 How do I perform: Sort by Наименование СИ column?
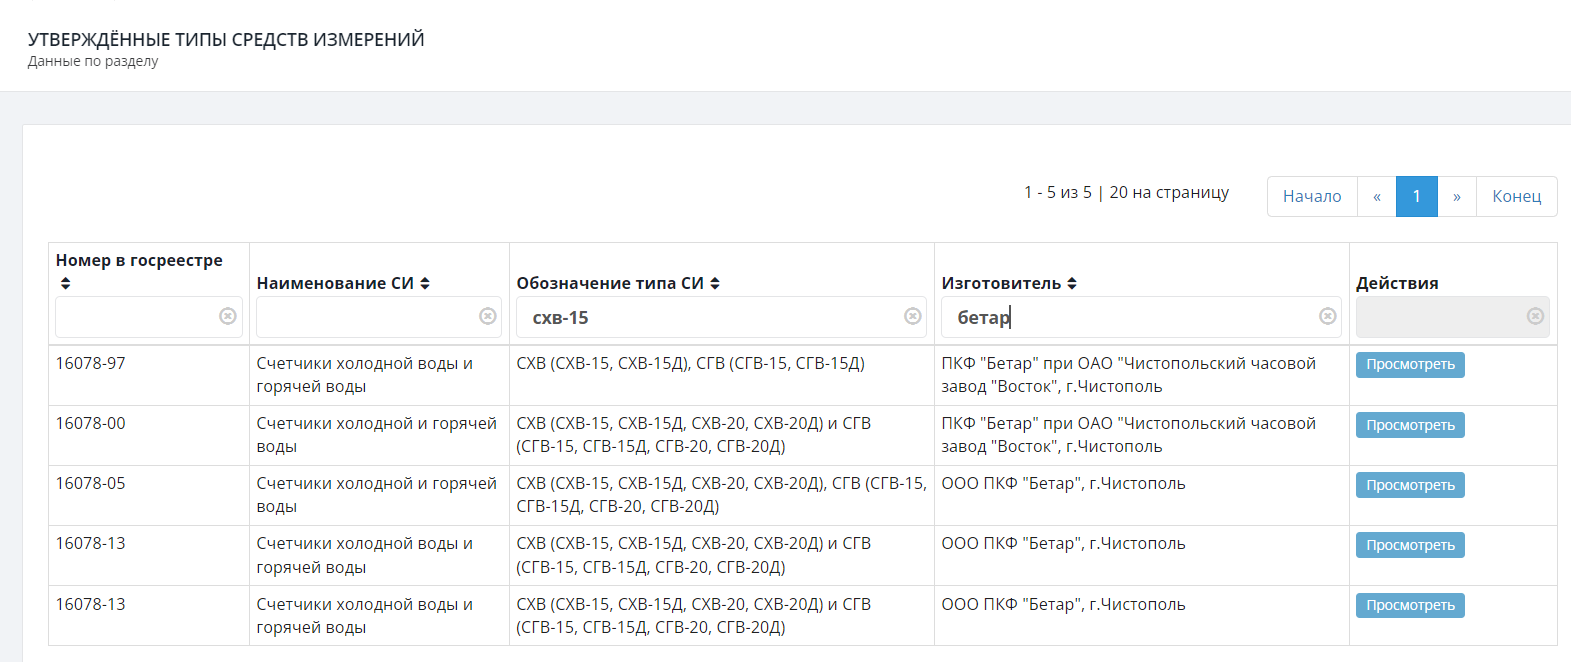click(425, 283)
